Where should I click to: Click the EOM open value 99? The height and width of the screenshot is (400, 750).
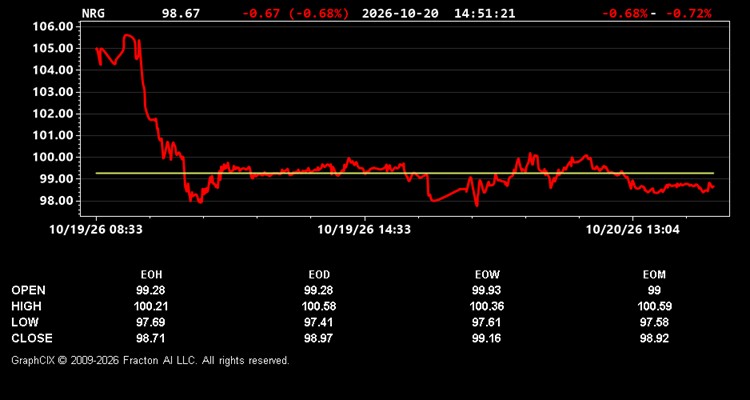[654, 290]
